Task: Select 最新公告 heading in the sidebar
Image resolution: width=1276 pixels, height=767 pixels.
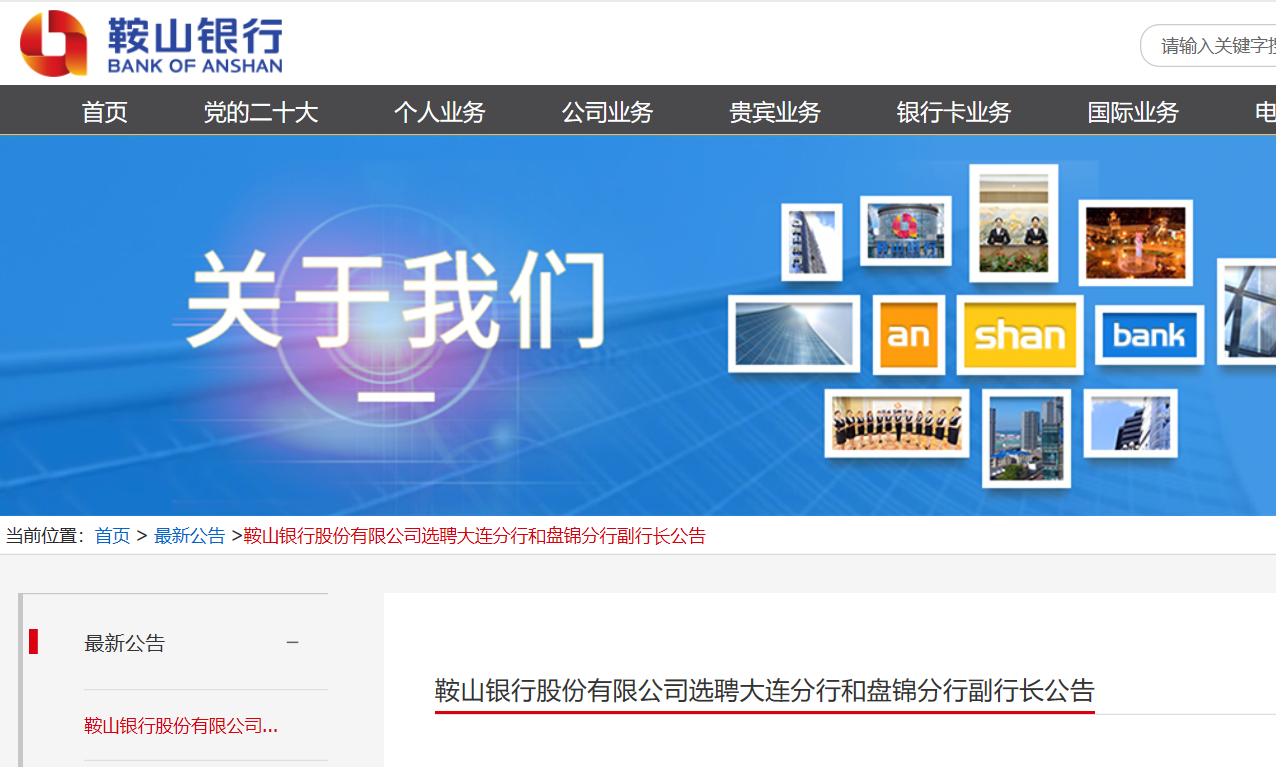Action: click(125, 643)
